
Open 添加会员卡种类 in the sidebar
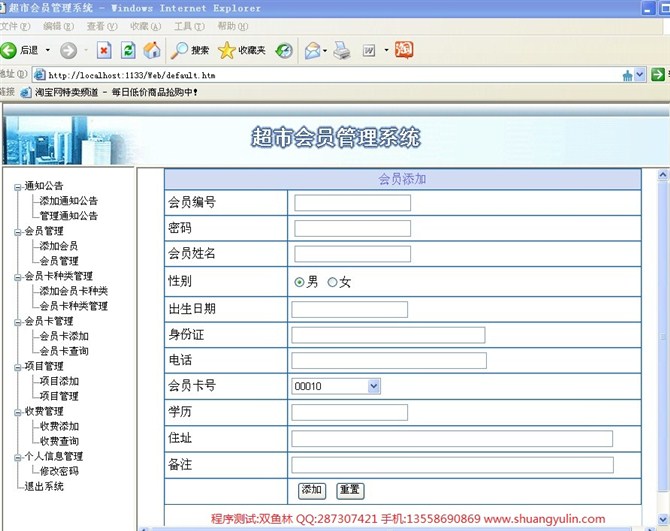tap(73, 291)
